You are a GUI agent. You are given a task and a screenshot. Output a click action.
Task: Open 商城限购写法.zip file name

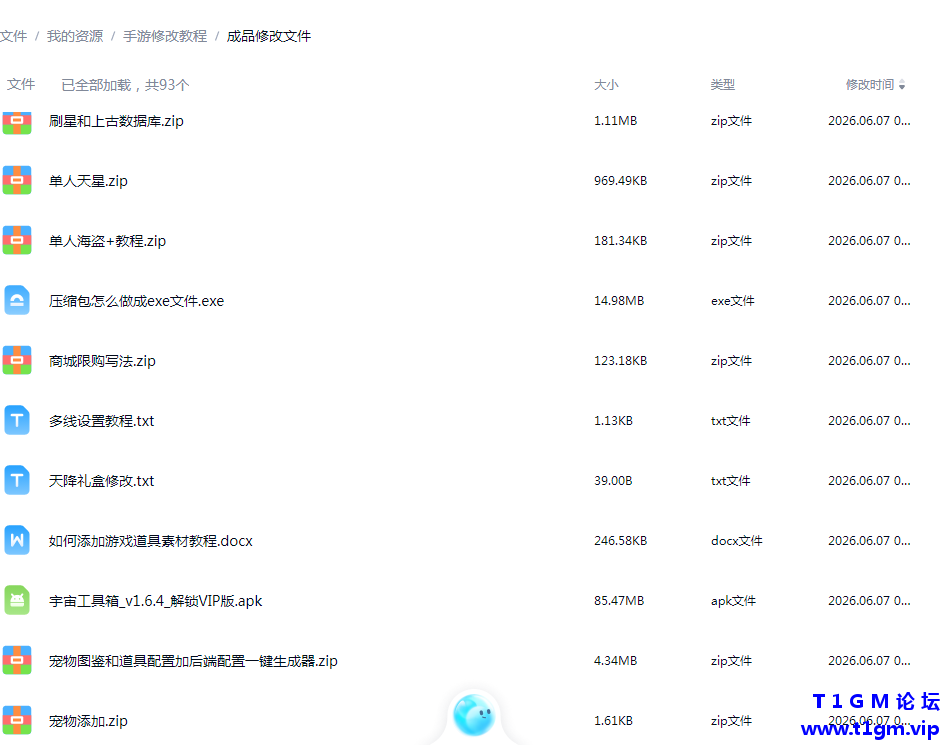pyautogui.click(x=102, y=361)
